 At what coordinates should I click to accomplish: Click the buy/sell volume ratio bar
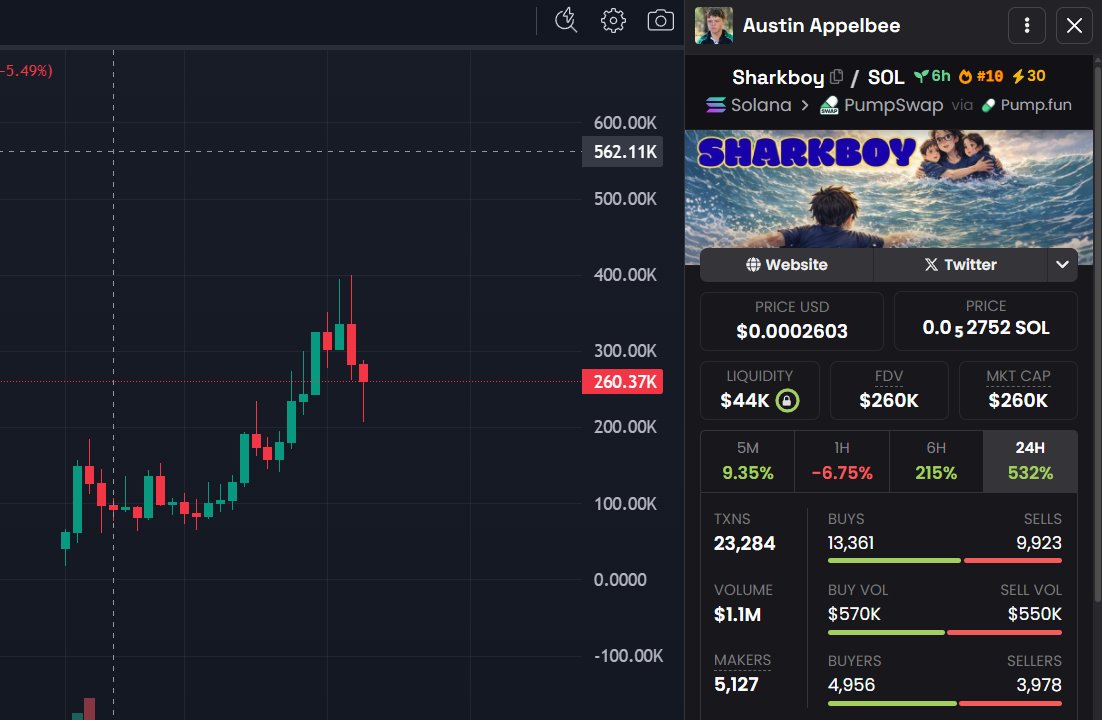tap(945, 632)
